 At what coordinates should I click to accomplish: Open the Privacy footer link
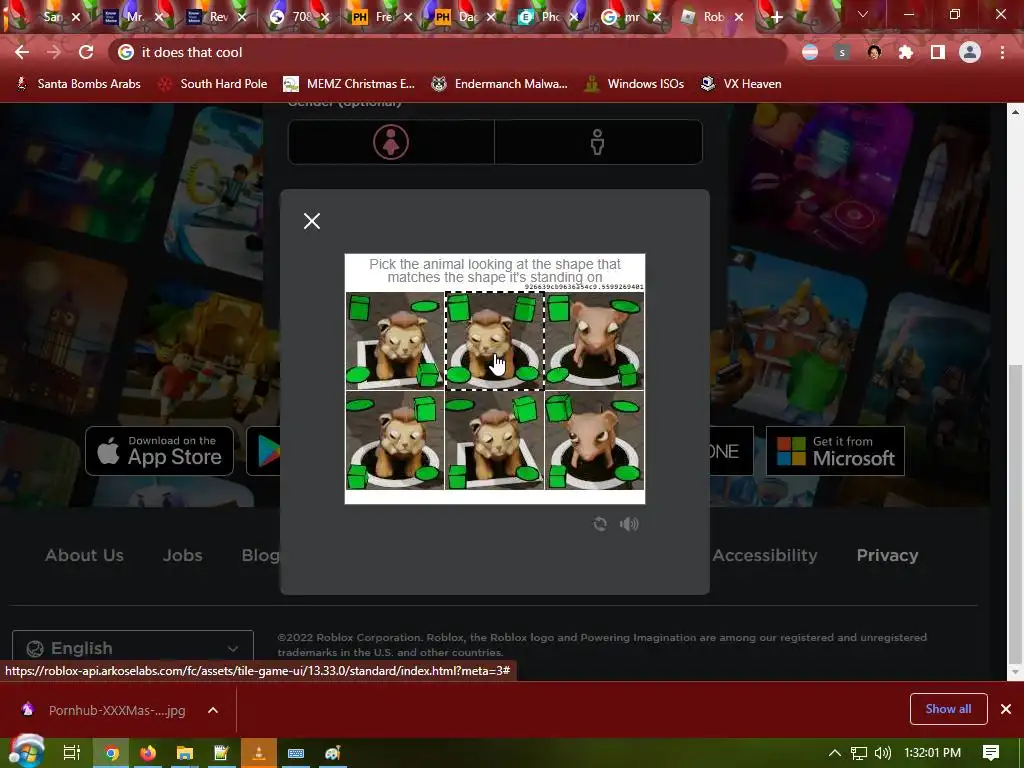pos(887,555)
